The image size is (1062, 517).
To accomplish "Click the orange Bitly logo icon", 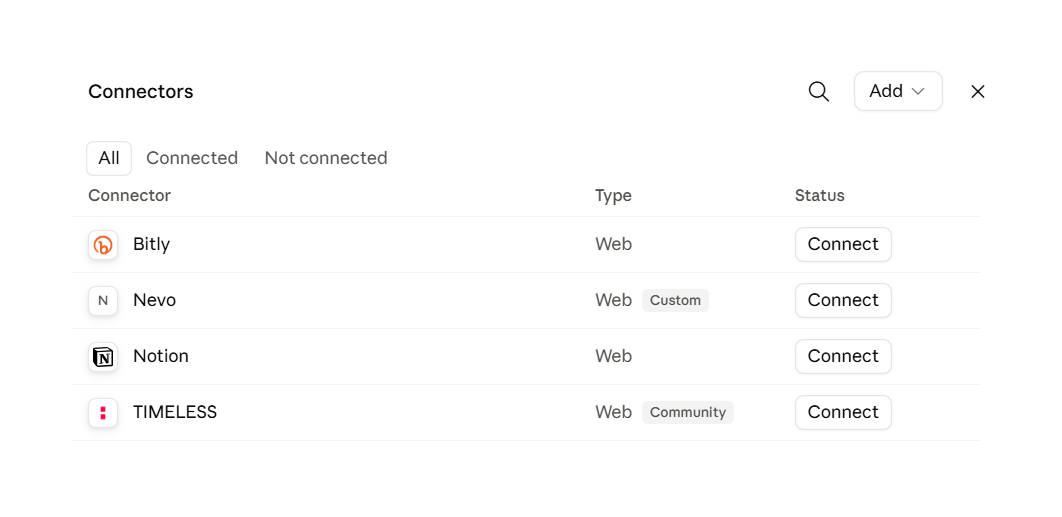I will coord(103,245).
